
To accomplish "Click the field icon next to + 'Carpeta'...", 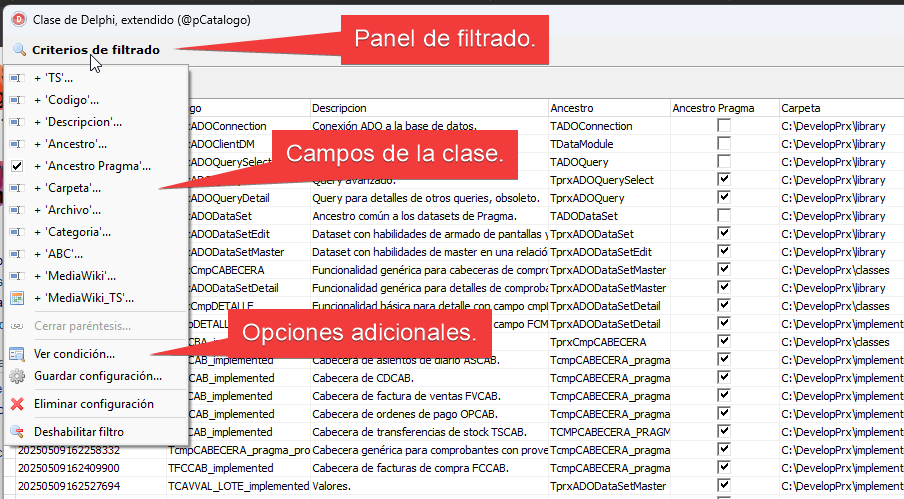I will click(x=17, y=188).
